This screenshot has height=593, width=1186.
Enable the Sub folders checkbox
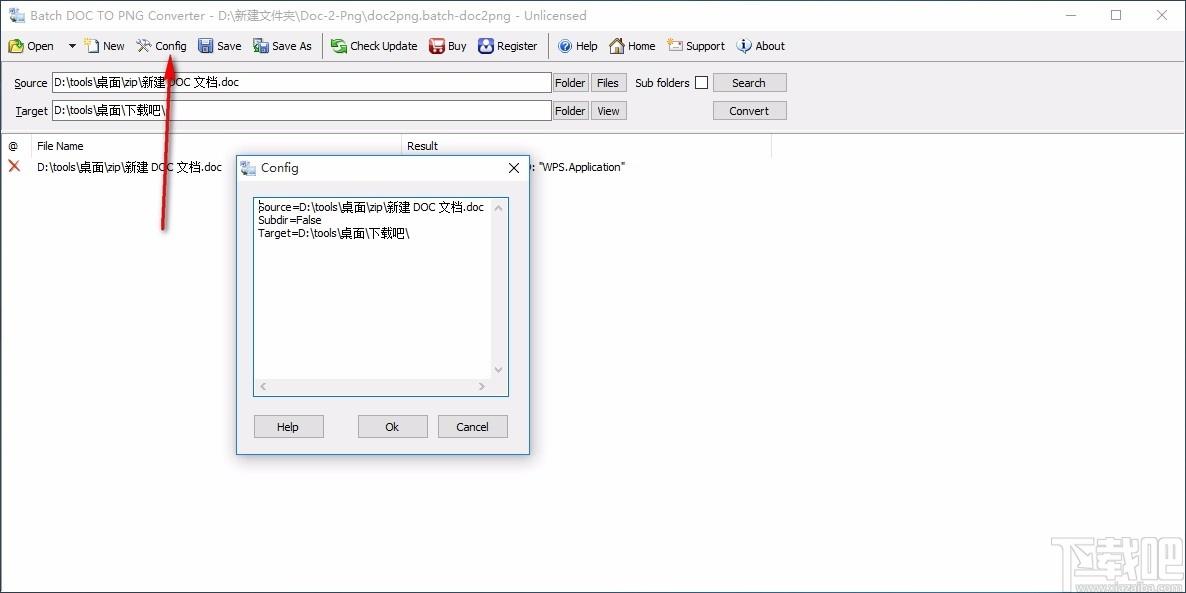tap(701, 83)
